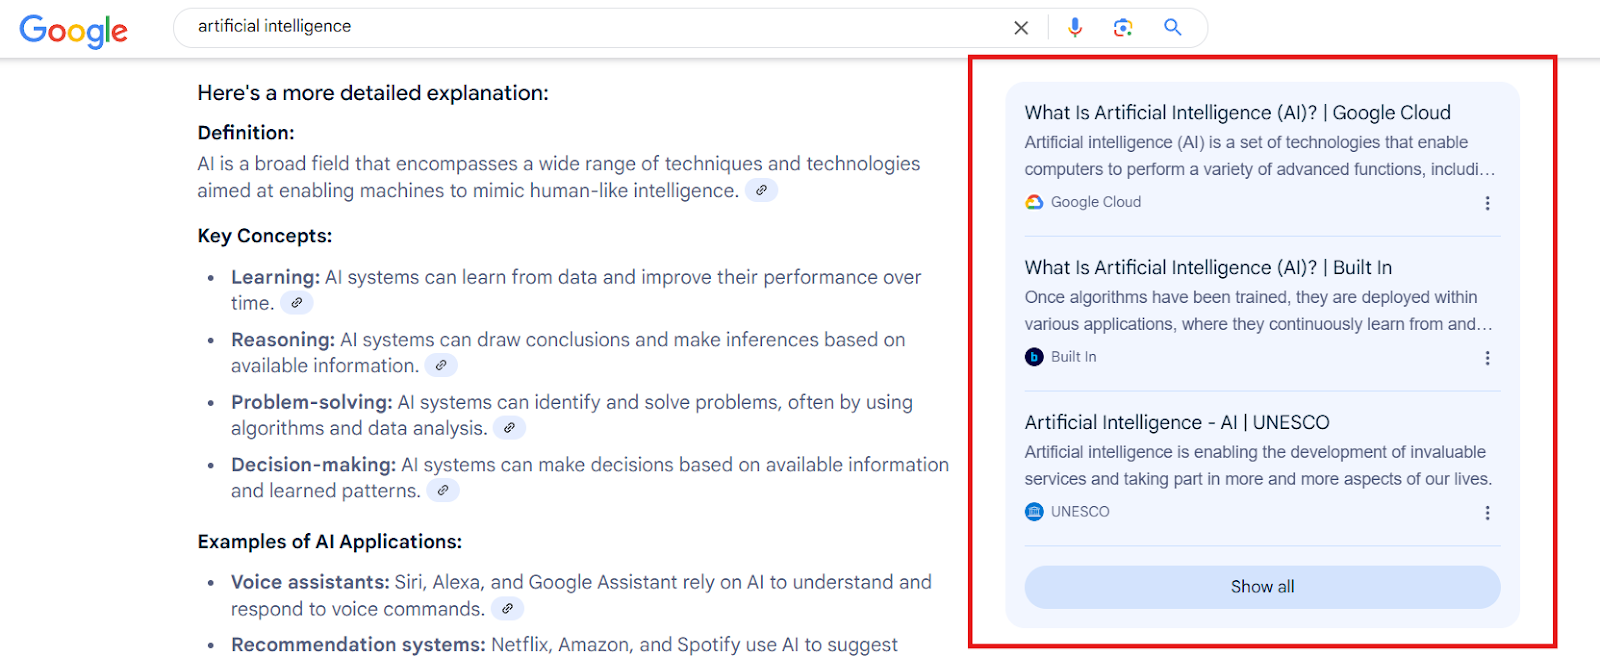Viewport: 1600px width, 657px height.
Task: Open the three-dot menu for UNESCO source
Action: coord(1487,513)
